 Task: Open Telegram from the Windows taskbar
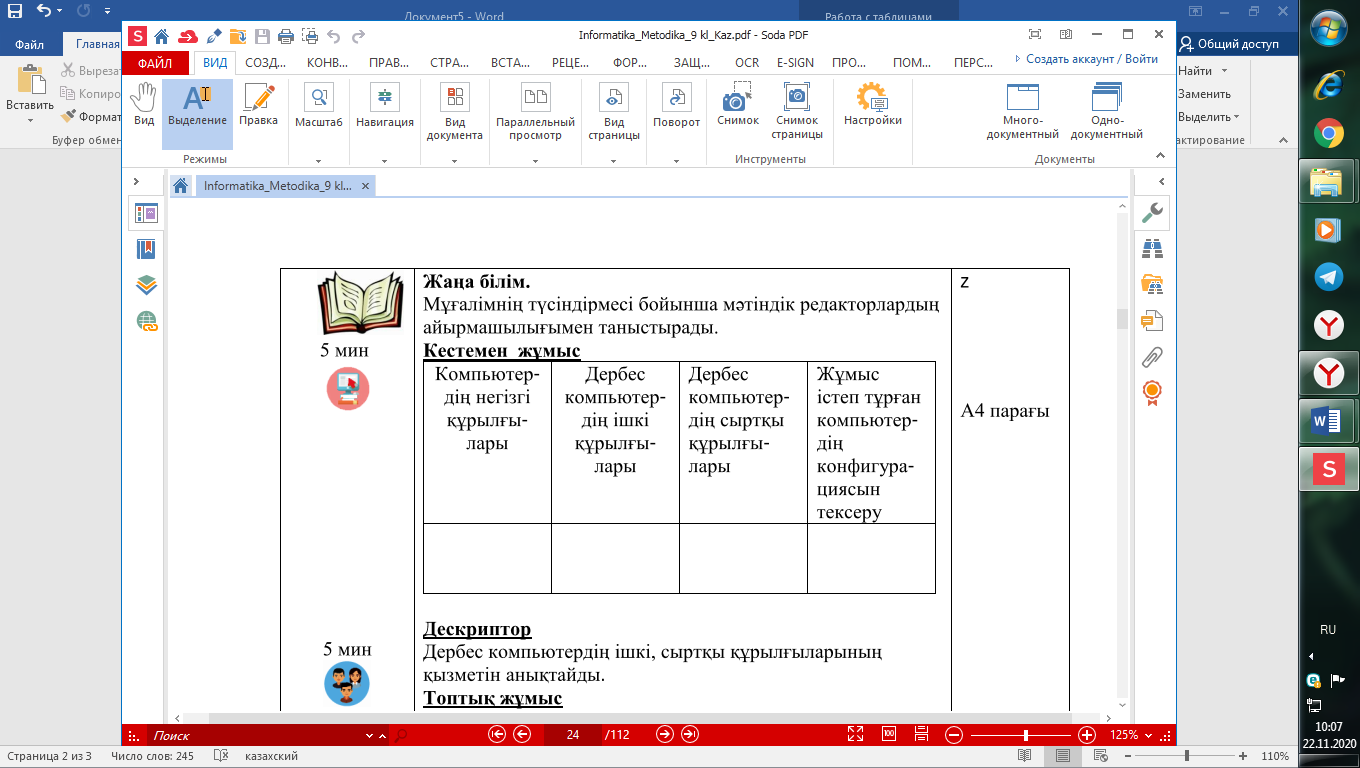point(1328,276)
